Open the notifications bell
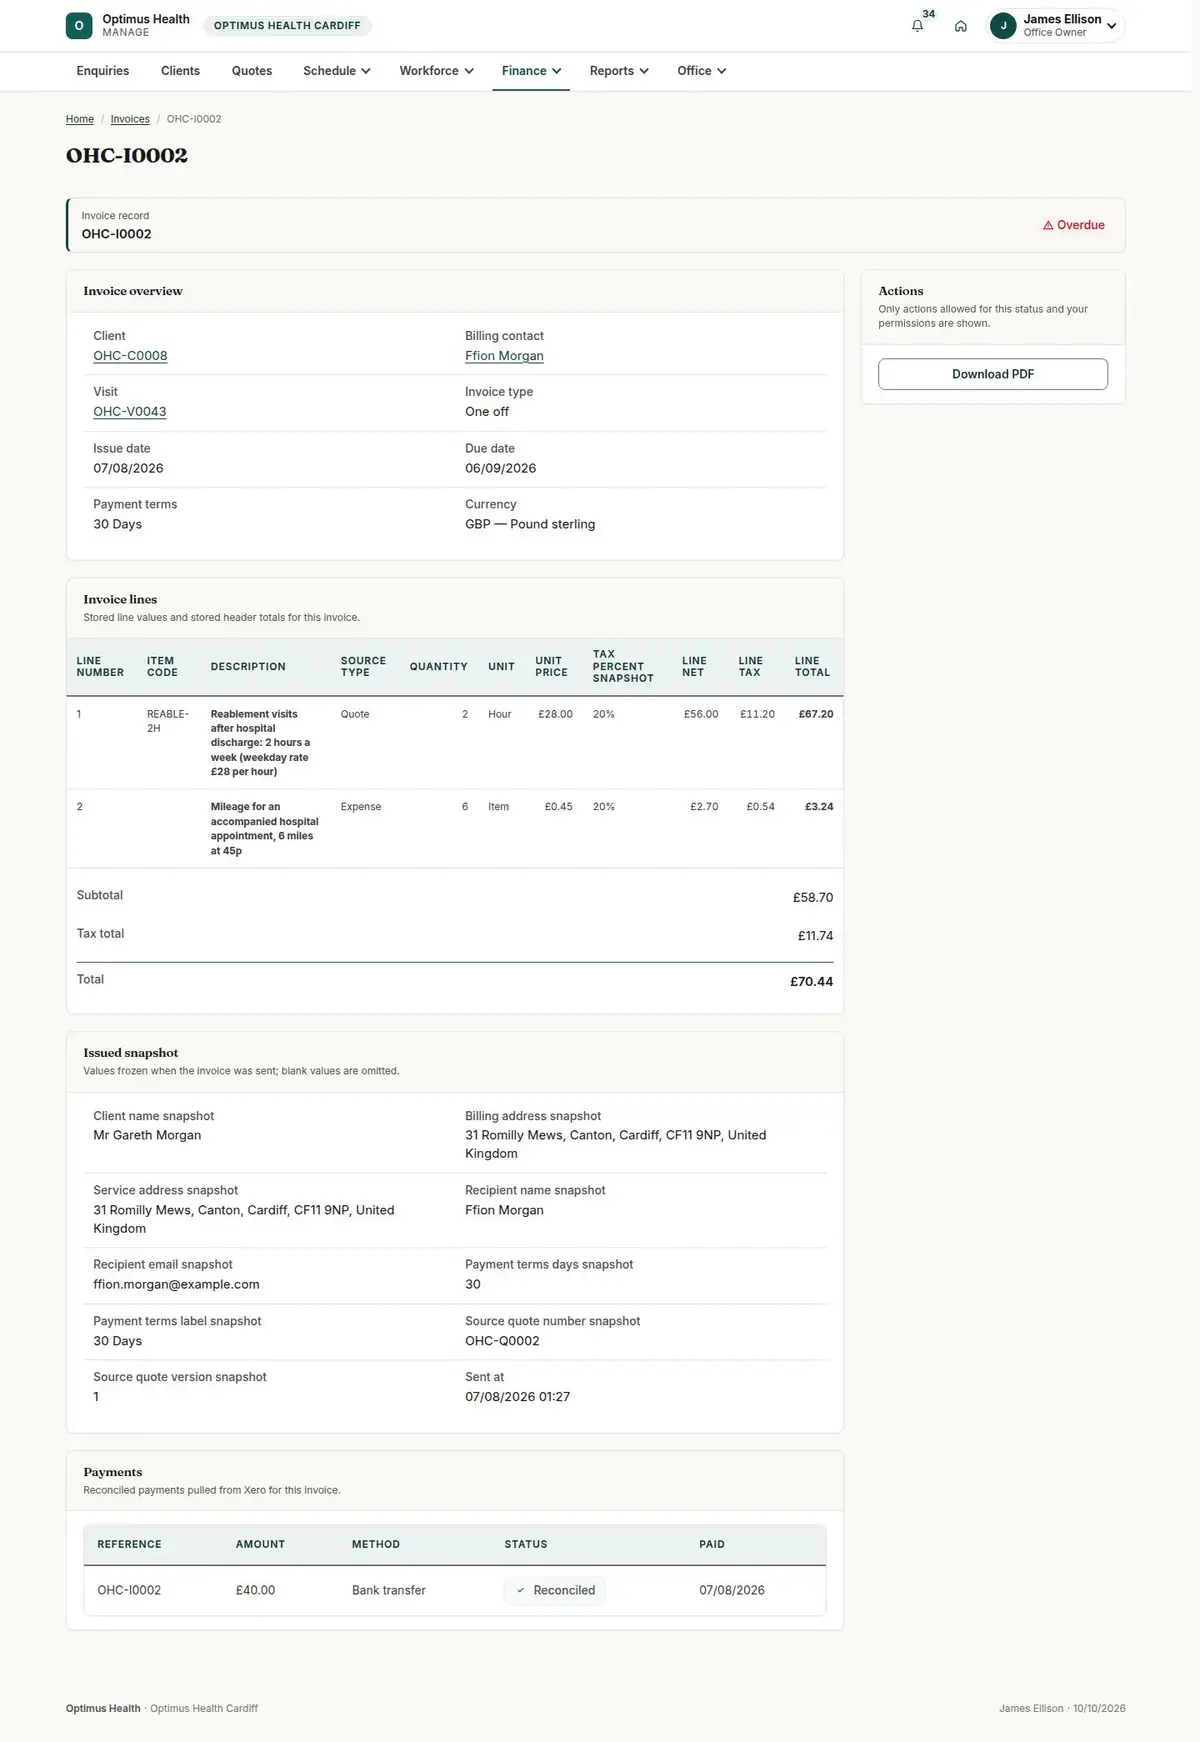Viewport: 1200px width, 1742px height. (x=917, y=26)
